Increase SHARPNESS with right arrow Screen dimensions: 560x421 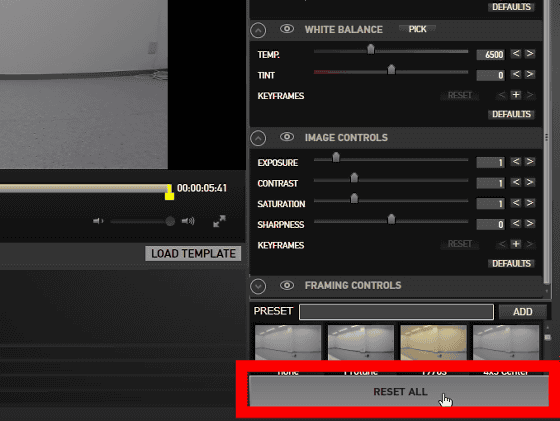pos(530,224)
